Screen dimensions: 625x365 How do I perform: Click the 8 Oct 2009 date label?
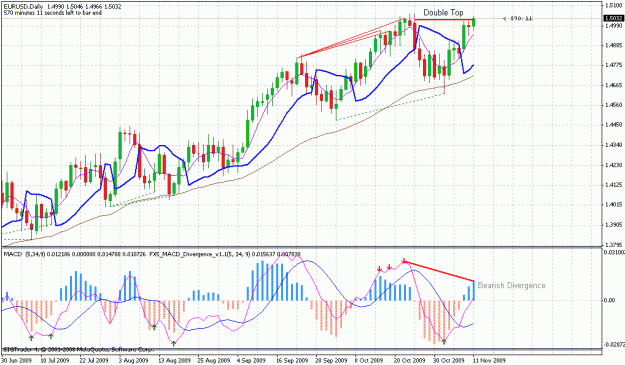[369, 361]
